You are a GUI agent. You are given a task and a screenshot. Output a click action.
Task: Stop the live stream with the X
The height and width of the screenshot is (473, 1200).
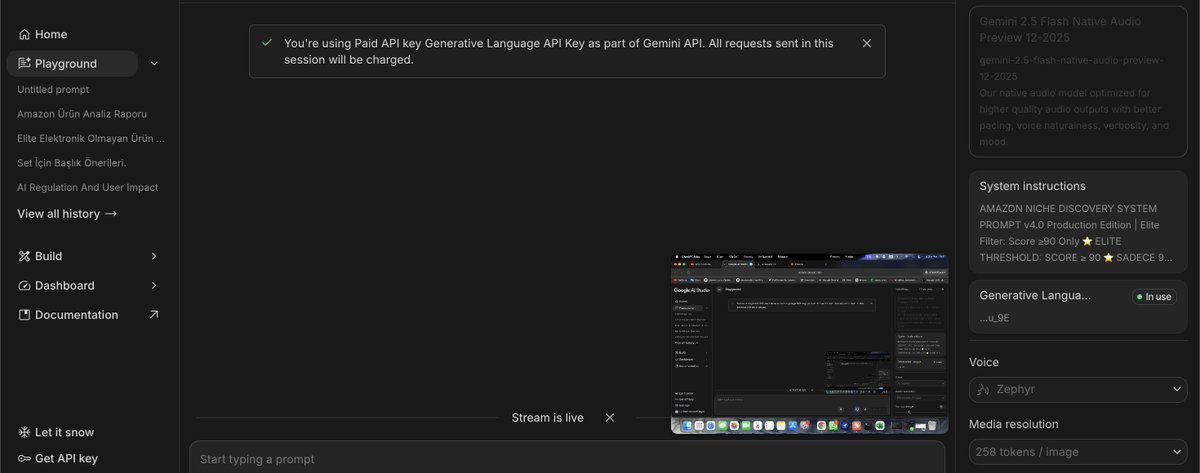point(610,417)
